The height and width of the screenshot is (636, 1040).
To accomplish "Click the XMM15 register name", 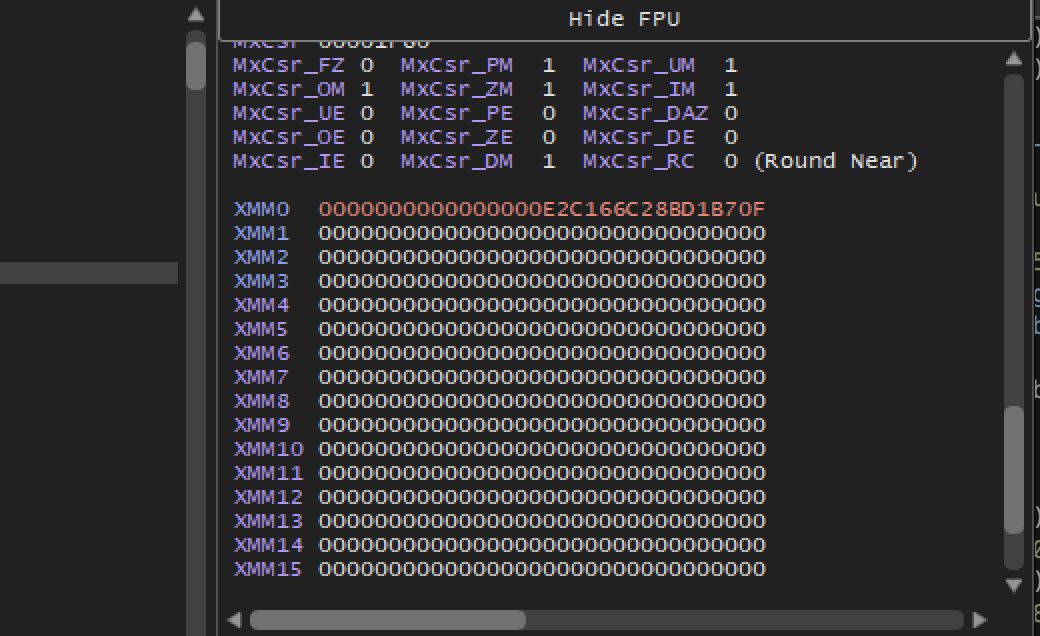I will (x=268, y=569).
